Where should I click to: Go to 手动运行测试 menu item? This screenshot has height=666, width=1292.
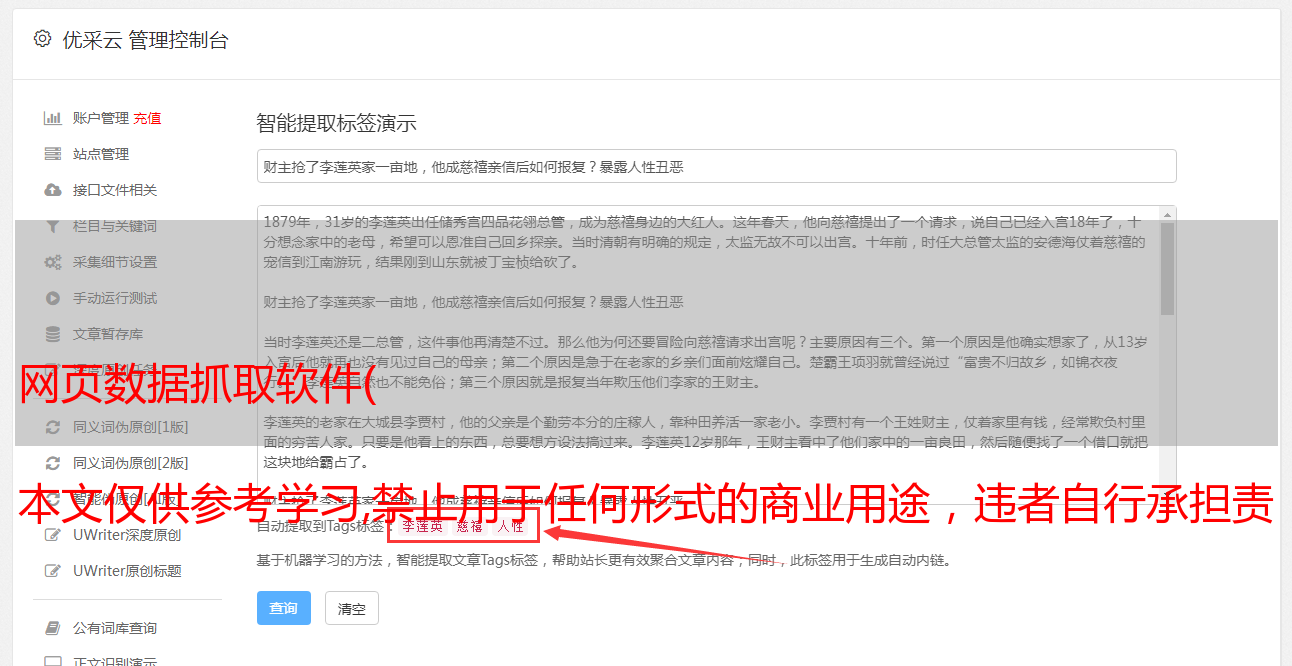tap(115, 298)
